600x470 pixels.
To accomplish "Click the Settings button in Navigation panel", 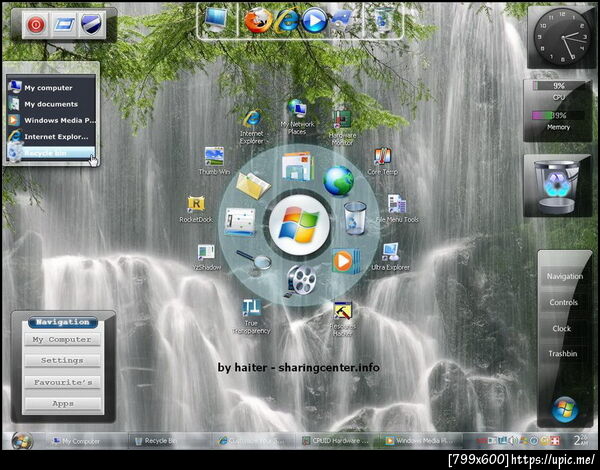I will pos(62,361).
